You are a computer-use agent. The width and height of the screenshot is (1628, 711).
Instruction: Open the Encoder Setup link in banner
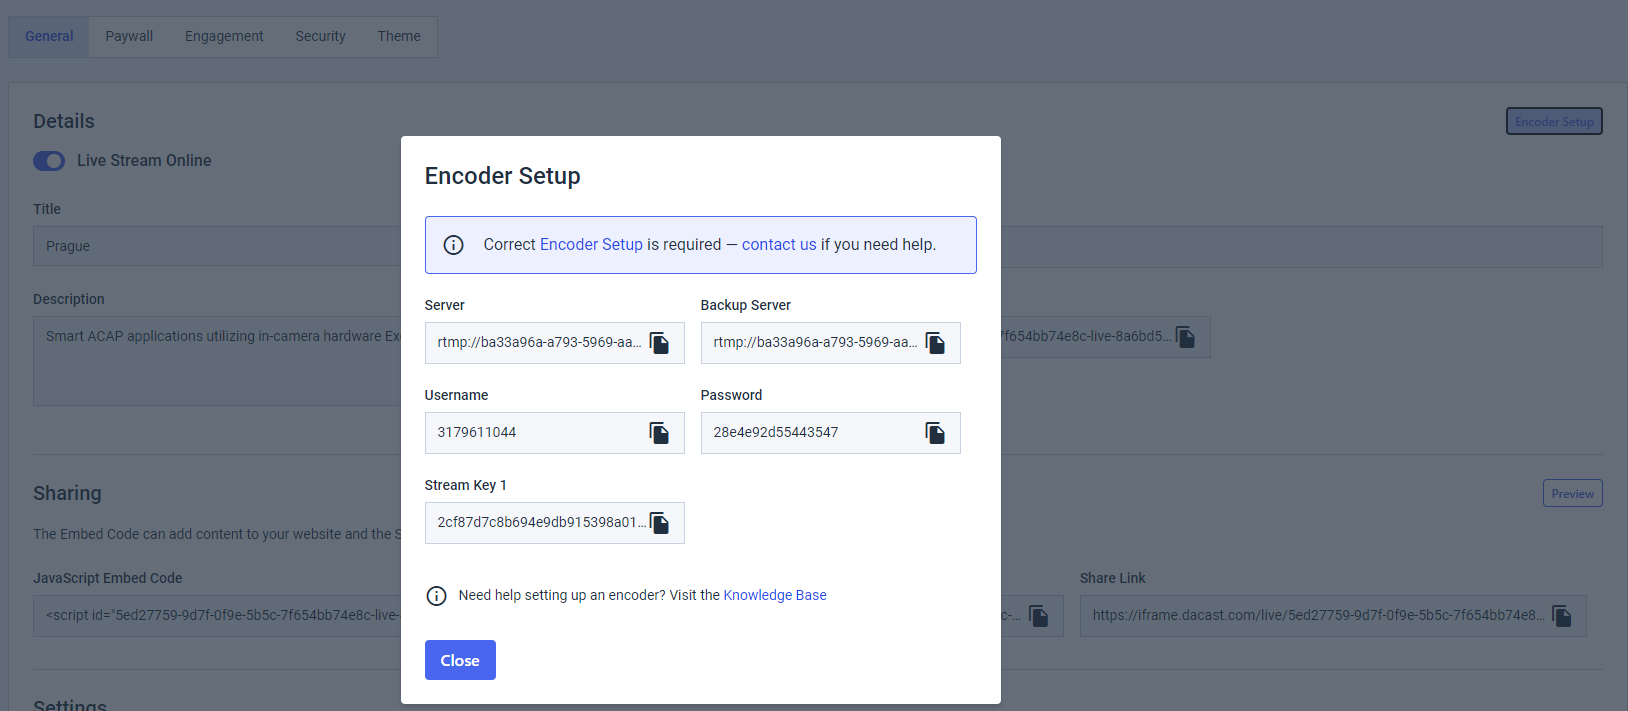pos(591,244)
